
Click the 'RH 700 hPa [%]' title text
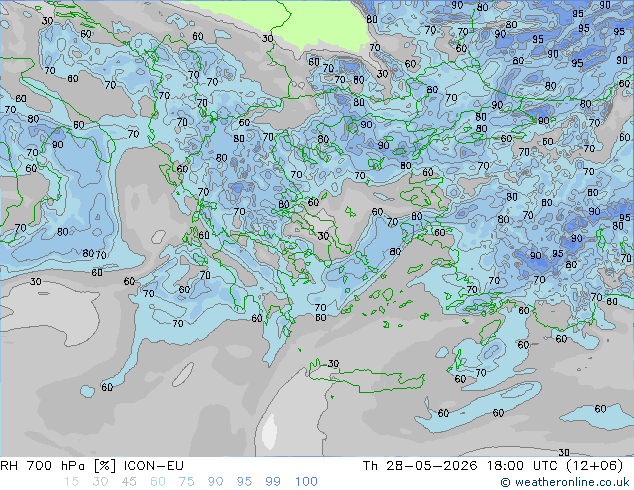point(58,466)
